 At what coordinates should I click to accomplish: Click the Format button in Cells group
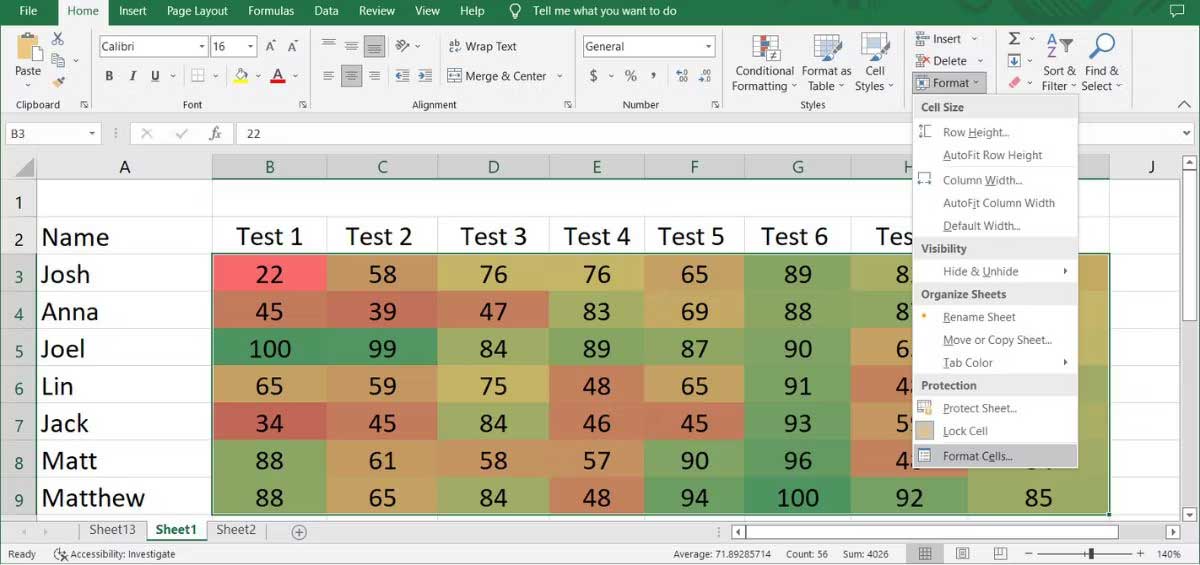(x=950, y=83)
